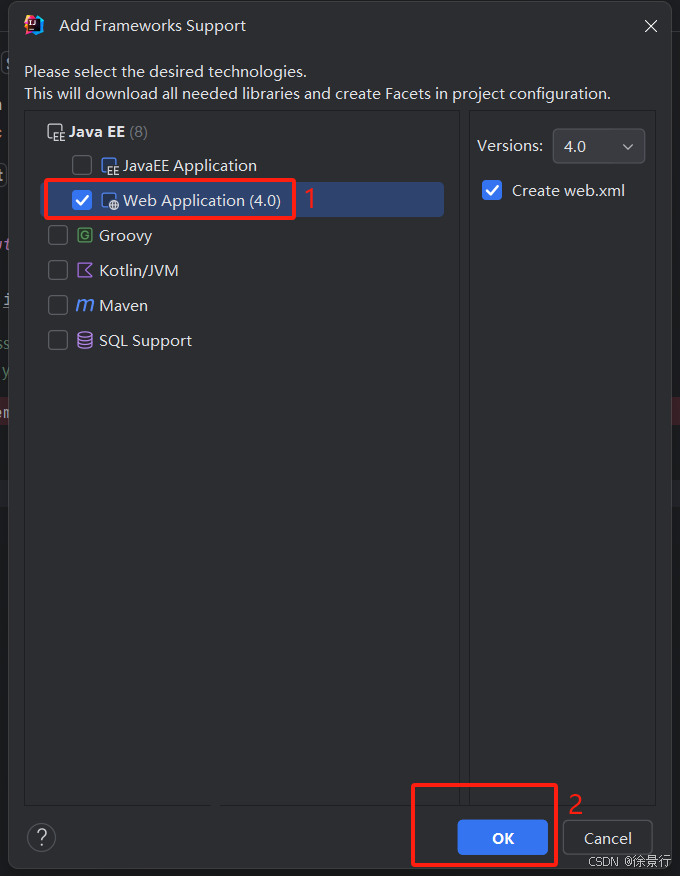Open the Versions 4.0 dropdown
680x876 pixels.
[598, 146]
